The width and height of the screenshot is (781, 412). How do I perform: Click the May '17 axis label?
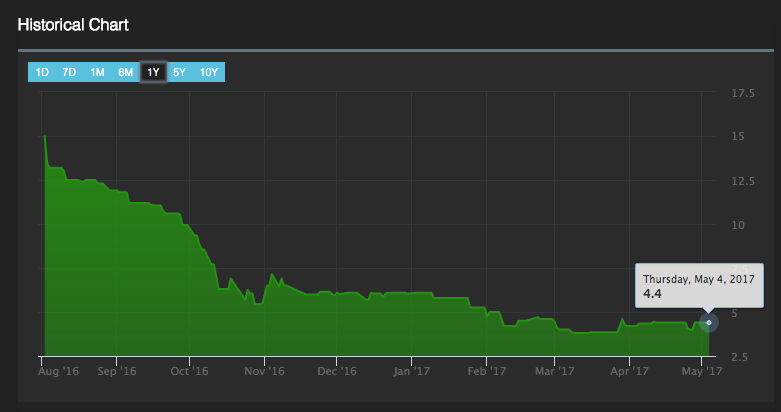point(701,371)
